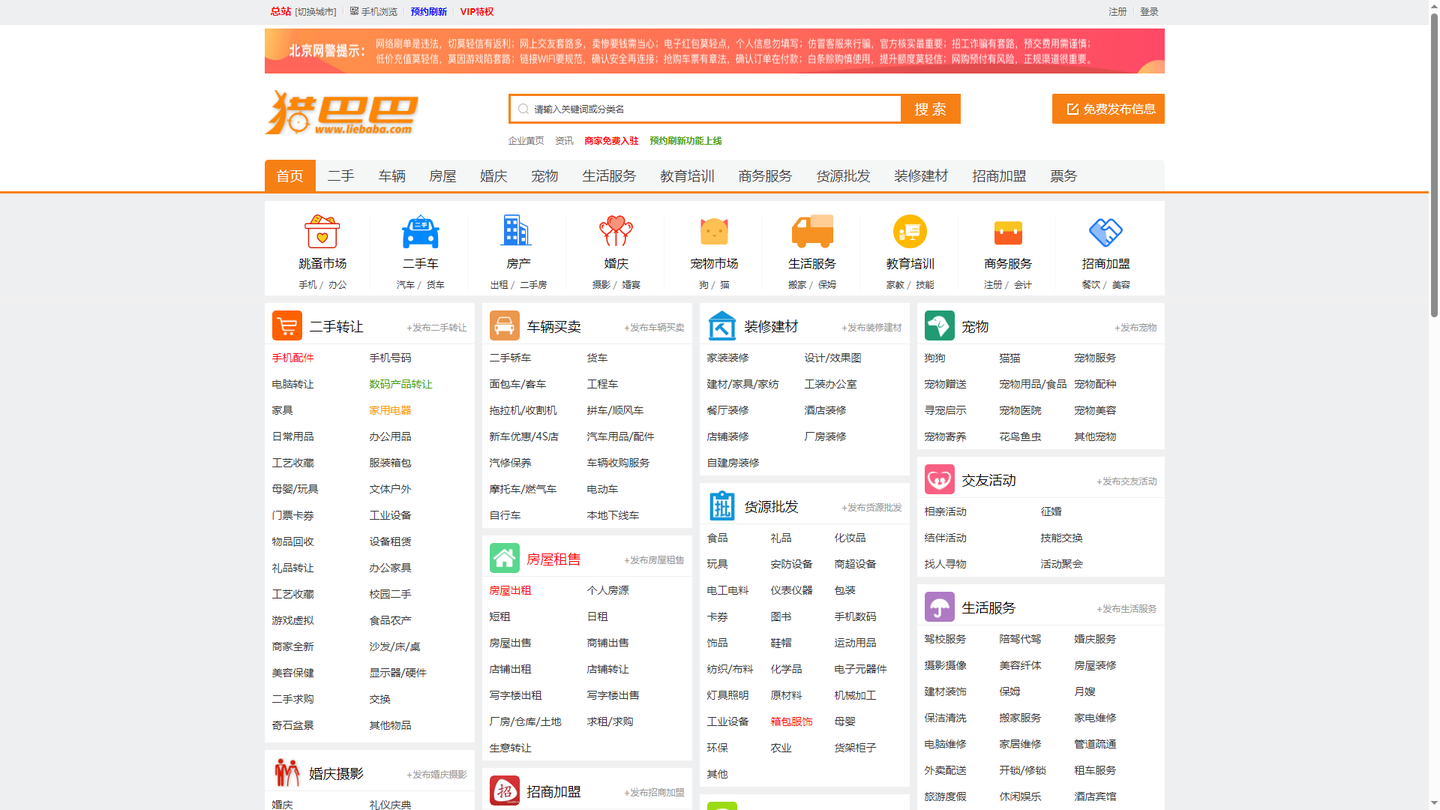Click the 手机浏览 phone icon link
Image resolution: width=1440 pixels, height=810 pixels.
373,12
